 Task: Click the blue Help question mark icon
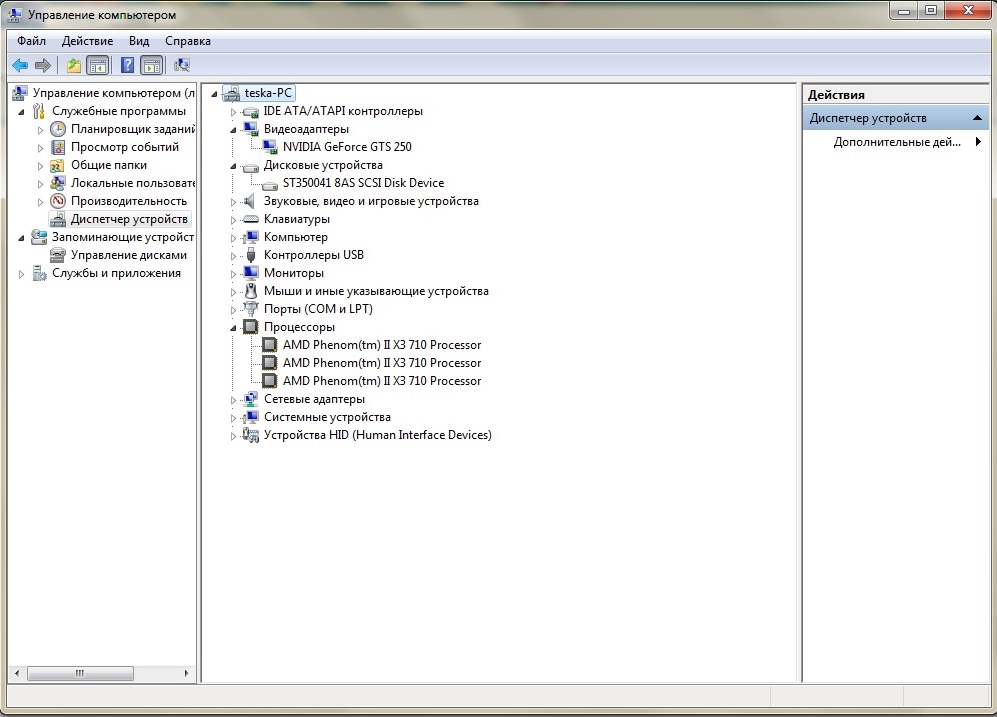[x=127, y=65]
